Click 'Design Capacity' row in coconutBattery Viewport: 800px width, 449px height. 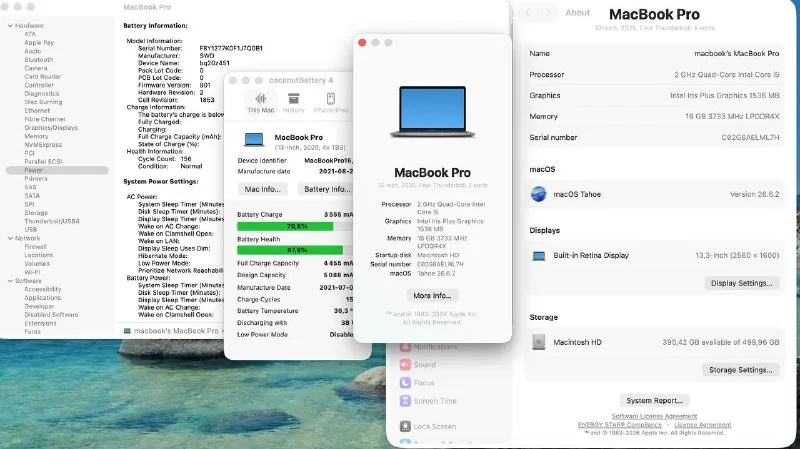[295, 275]
